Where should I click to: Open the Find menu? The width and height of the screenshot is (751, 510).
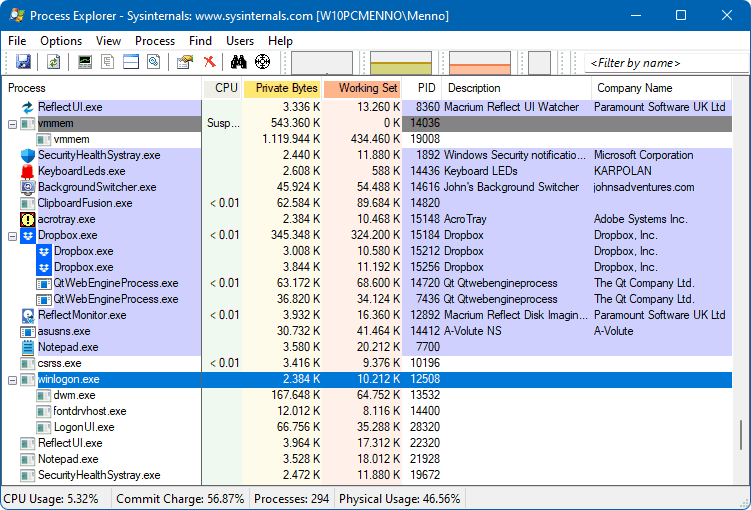(200, 41)
